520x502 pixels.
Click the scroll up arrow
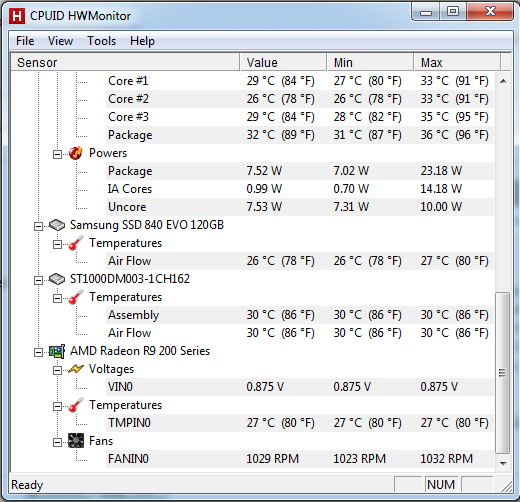503,81
